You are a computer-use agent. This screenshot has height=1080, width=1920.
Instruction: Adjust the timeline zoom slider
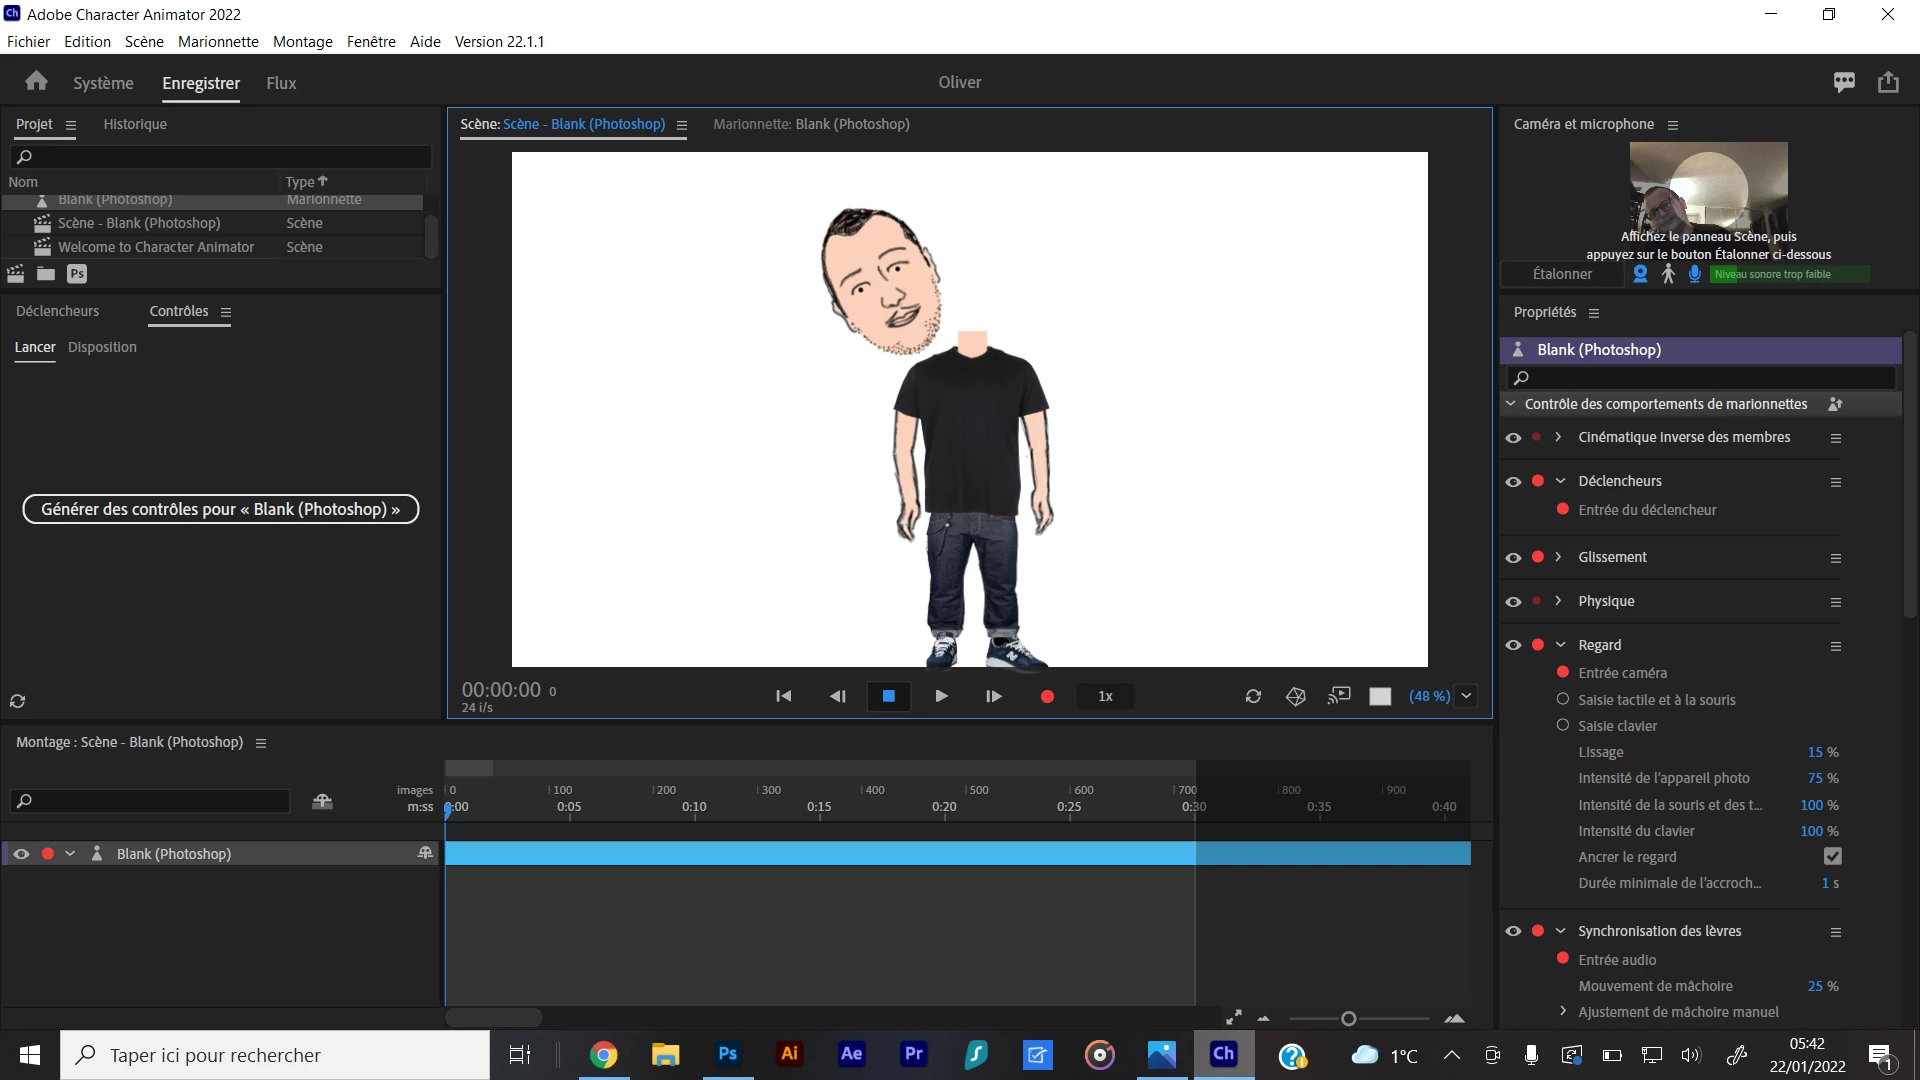[x=1349, y=1019]
